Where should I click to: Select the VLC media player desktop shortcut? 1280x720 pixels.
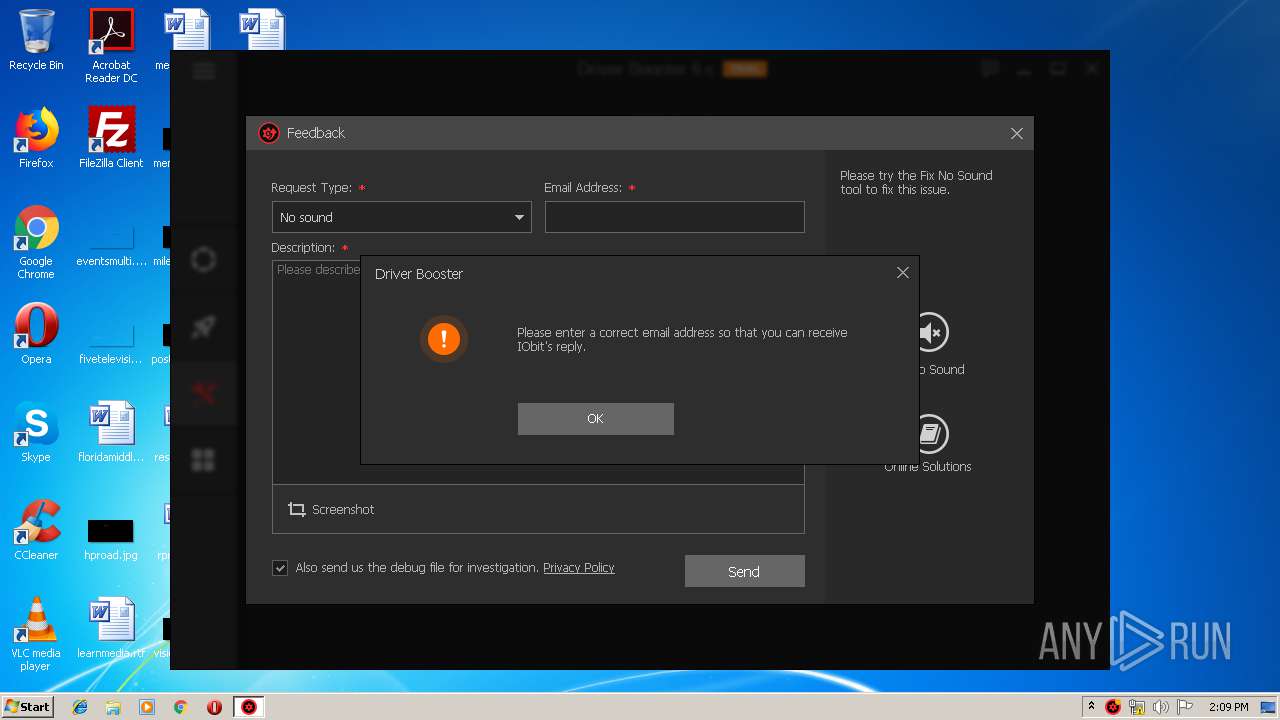click(36, 635)
